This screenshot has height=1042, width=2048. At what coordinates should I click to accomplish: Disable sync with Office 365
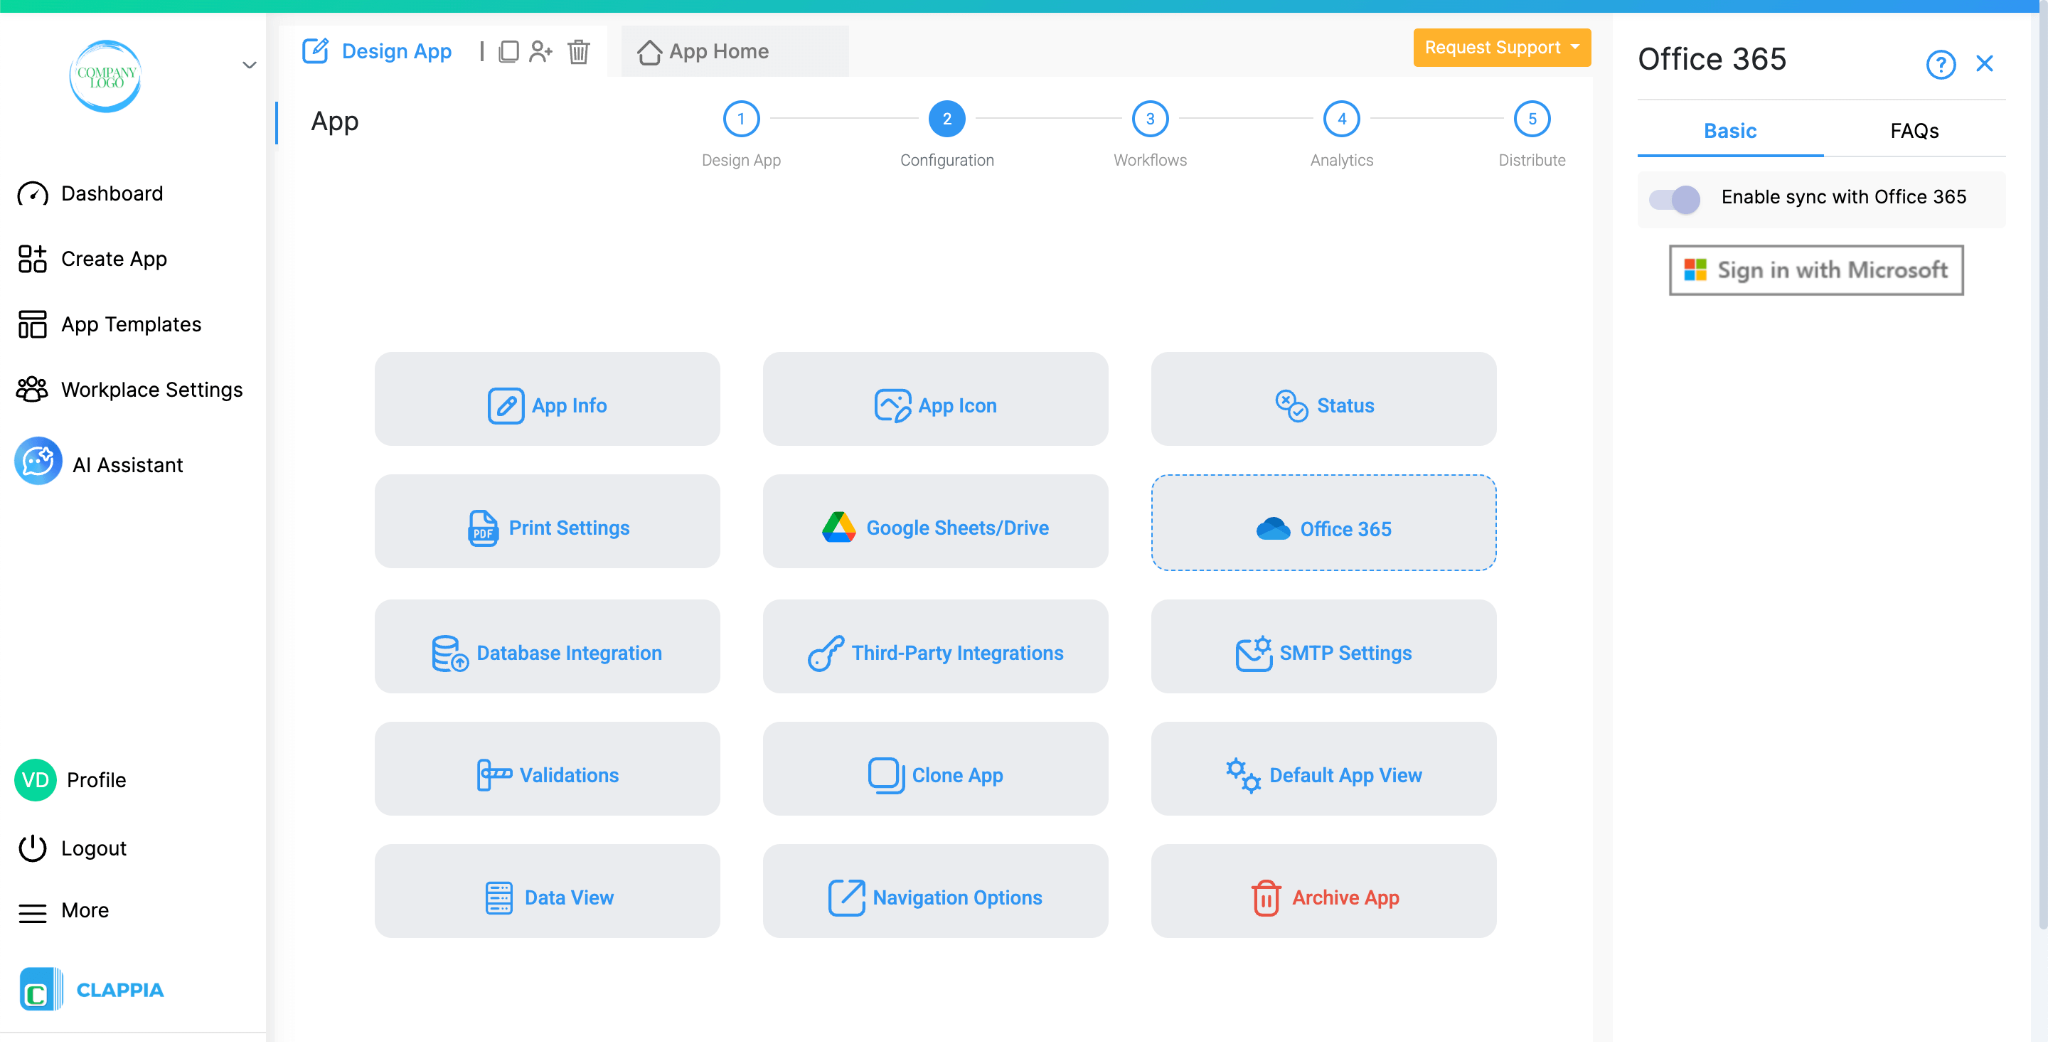coord(1671,199)
